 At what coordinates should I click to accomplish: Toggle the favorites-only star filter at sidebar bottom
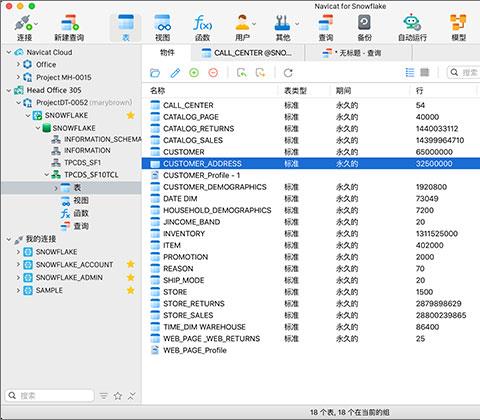pos(118,396)
